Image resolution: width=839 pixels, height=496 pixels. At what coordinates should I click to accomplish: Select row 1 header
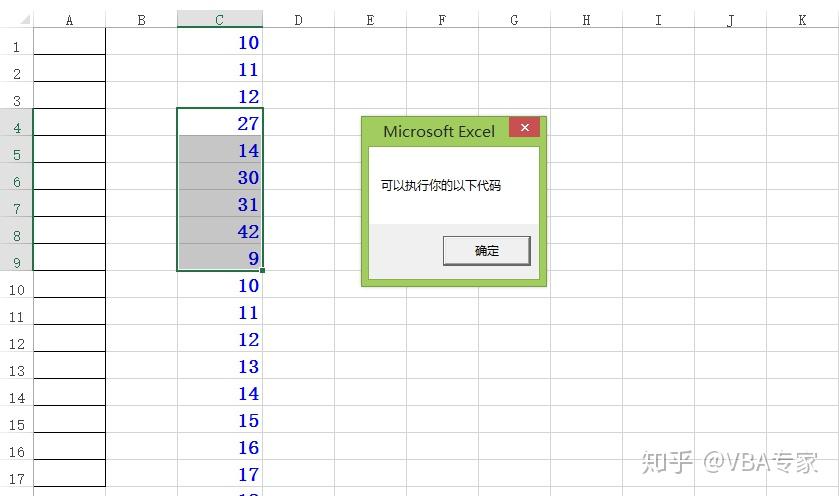tap(16, 47)
